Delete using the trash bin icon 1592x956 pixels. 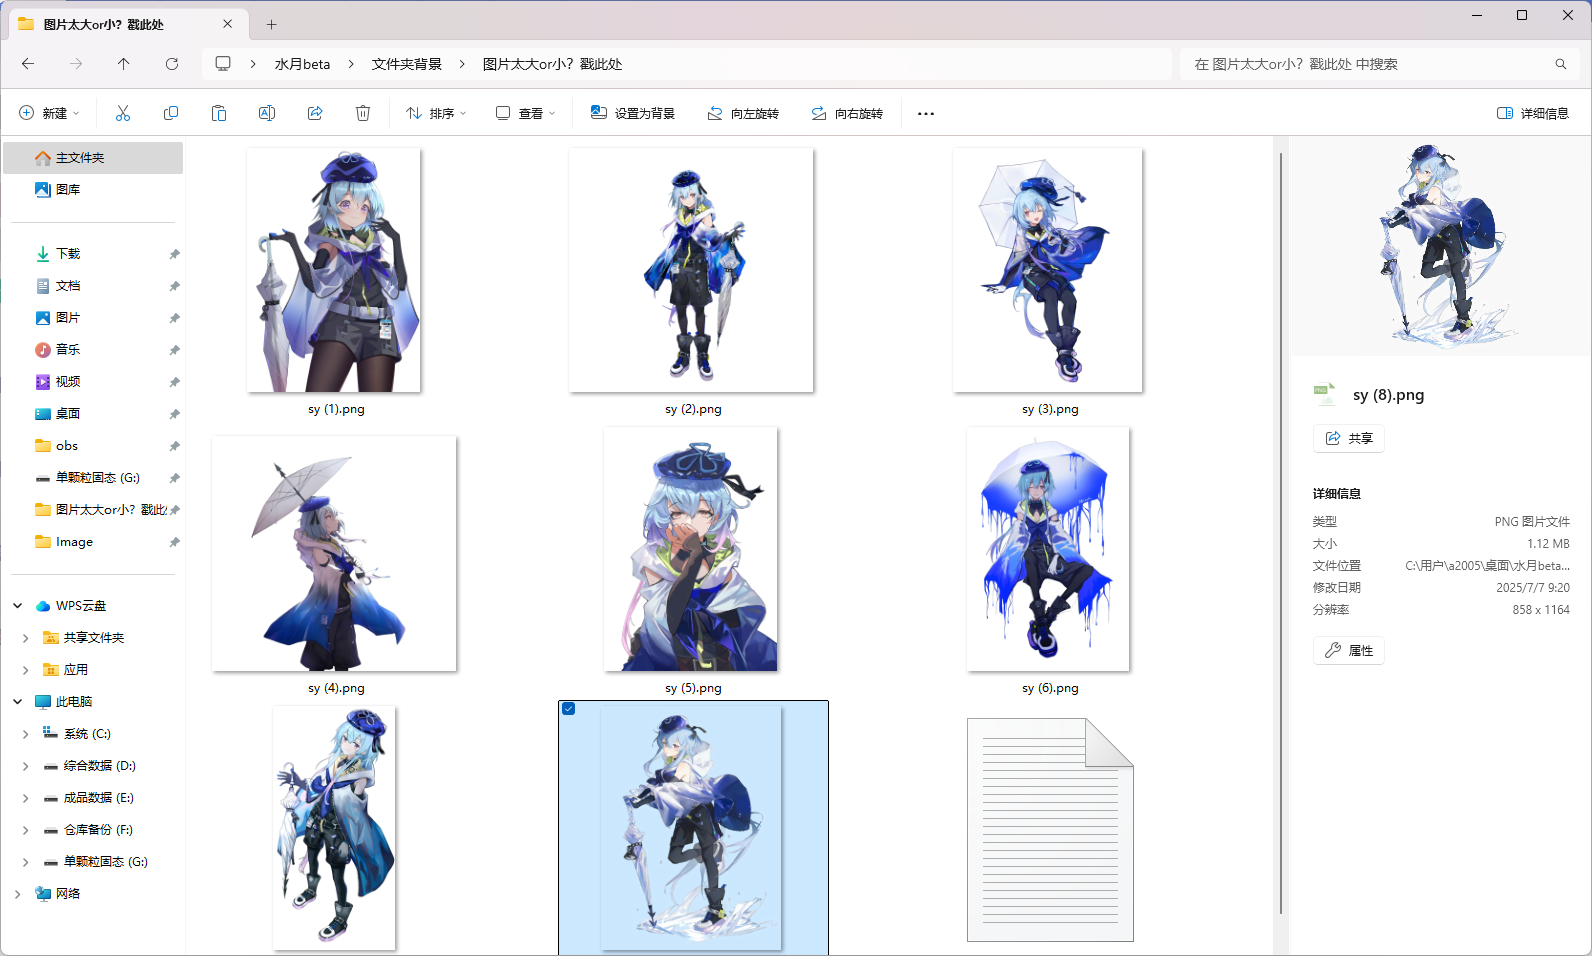363,113
